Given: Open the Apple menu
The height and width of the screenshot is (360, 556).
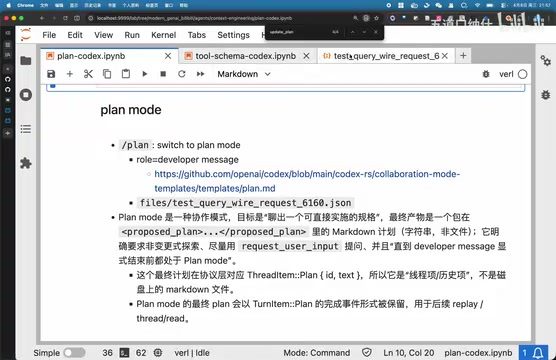Looking at the screenshot, I should click(x=8, y=5).
